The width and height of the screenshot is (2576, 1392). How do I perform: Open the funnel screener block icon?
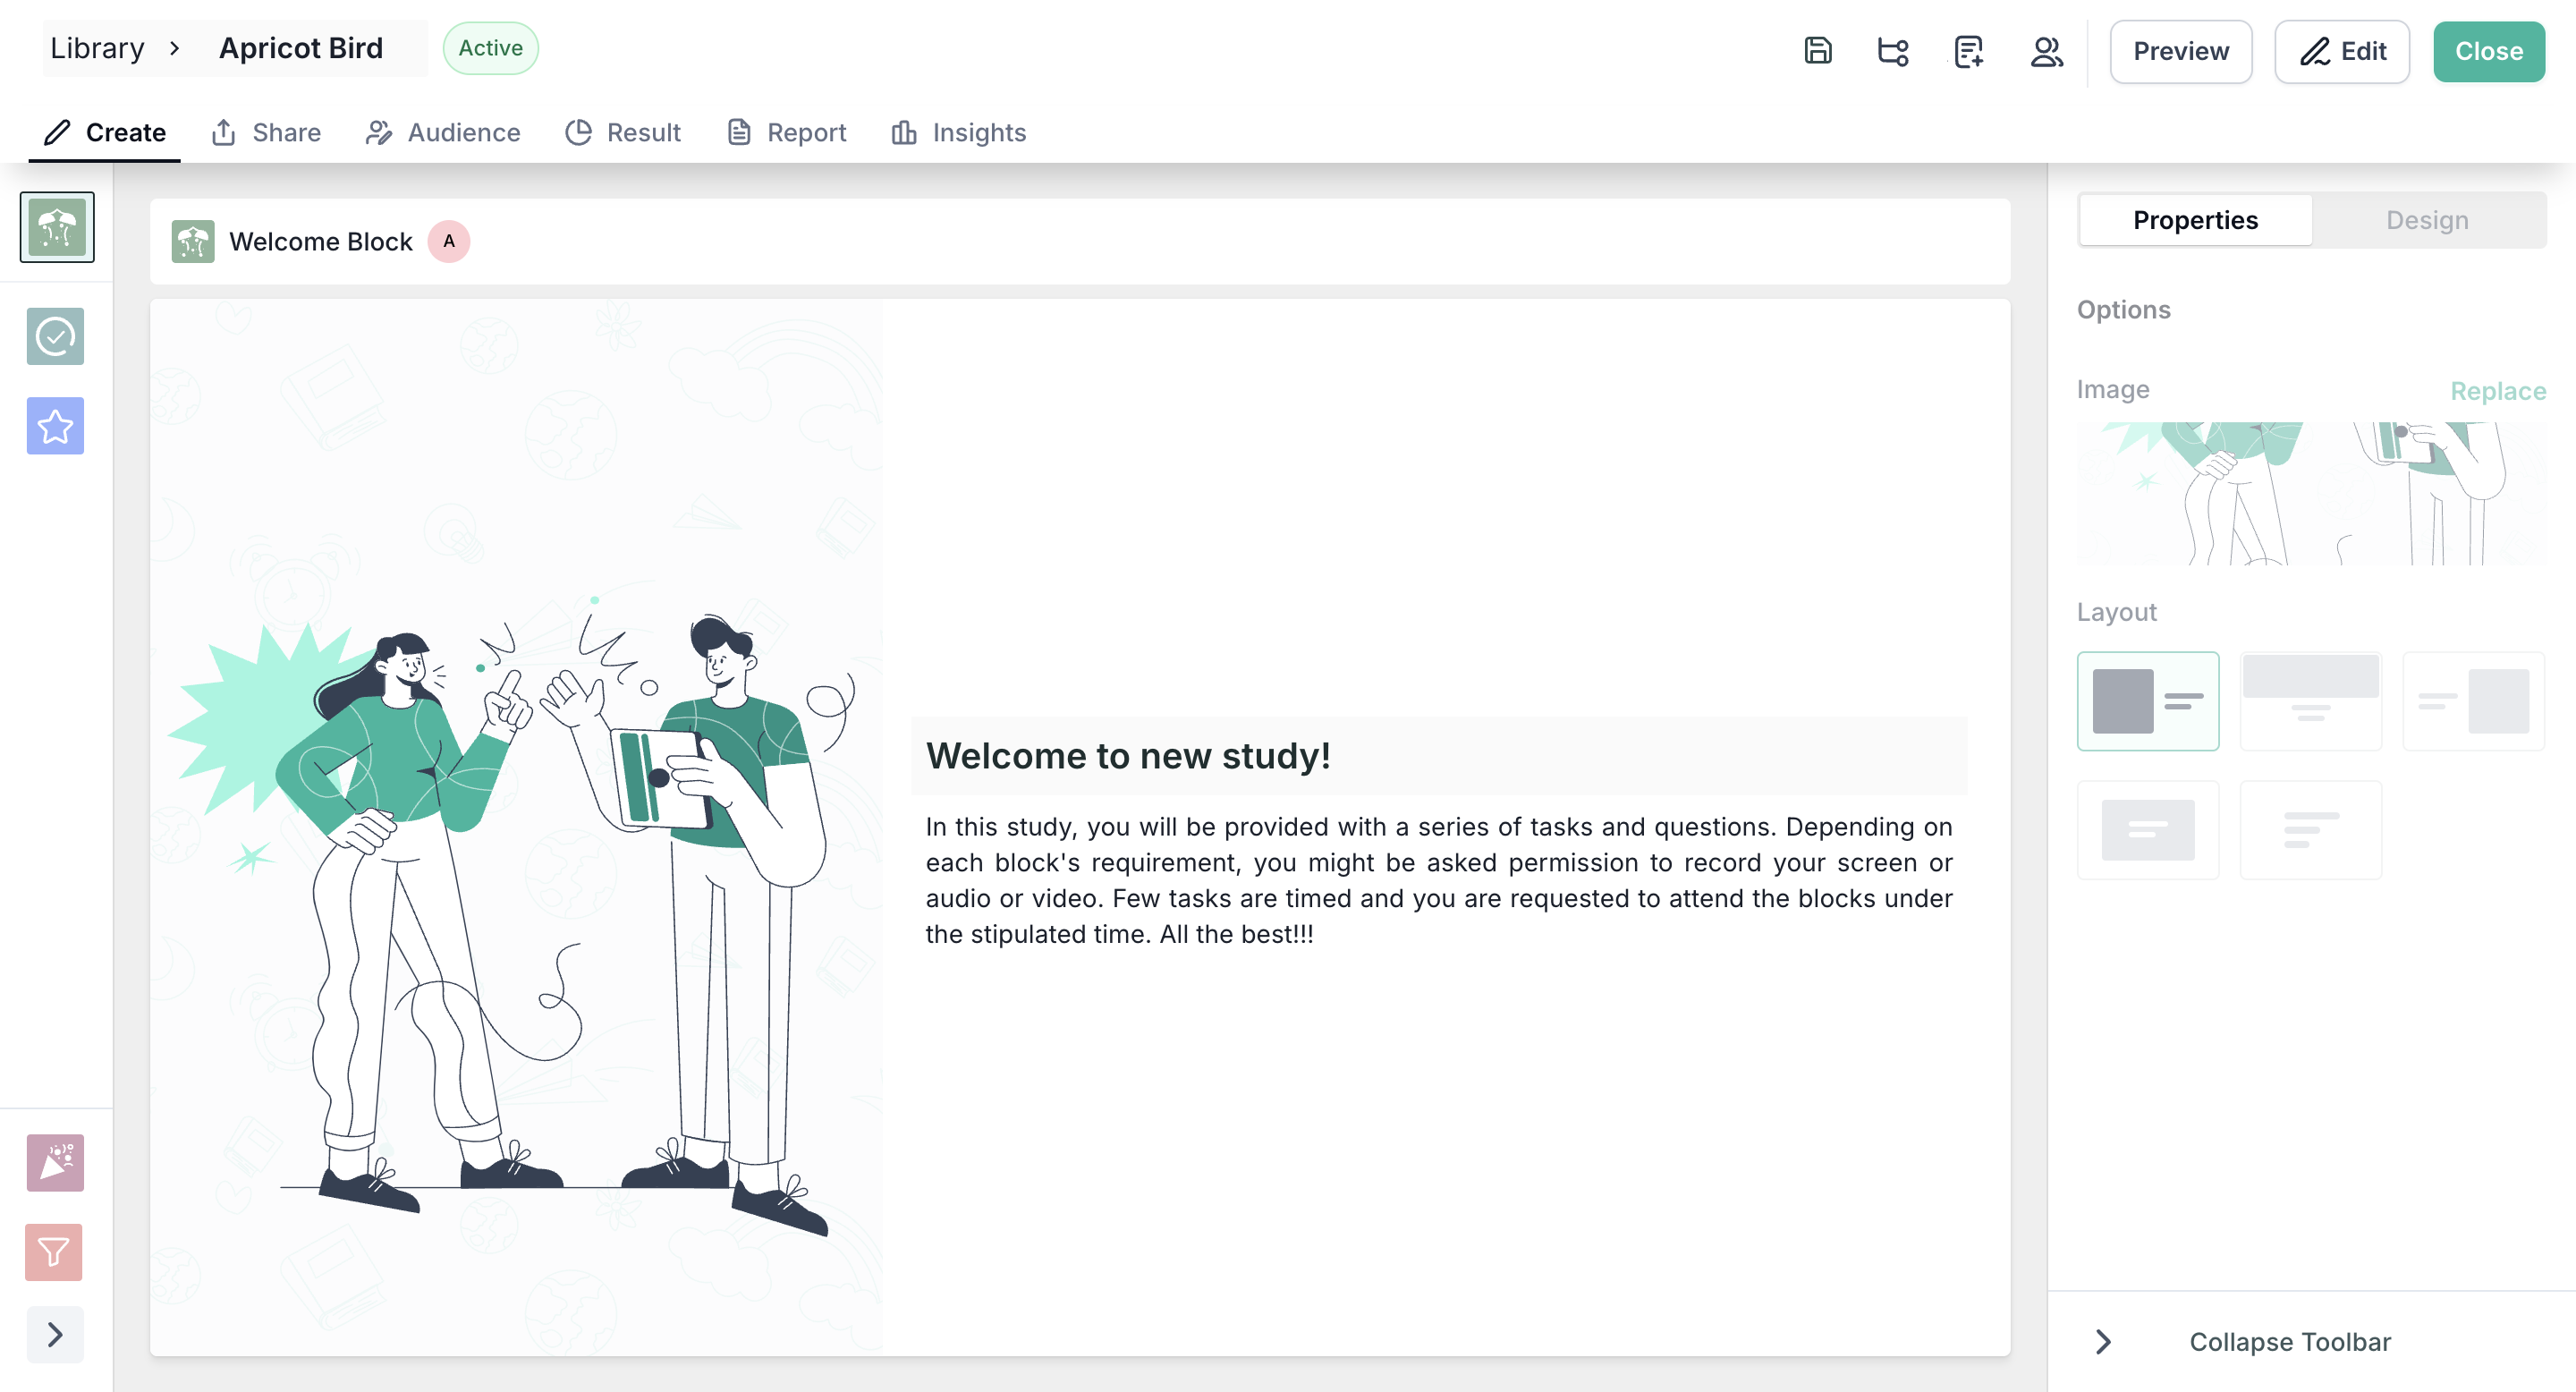(x=54, y=1252)
